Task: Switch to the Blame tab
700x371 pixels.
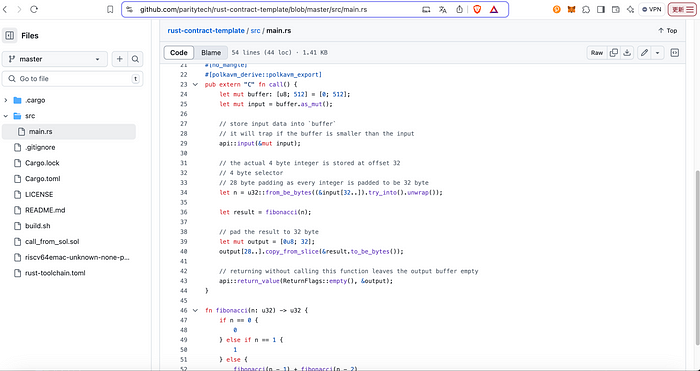Action: pyautogui.click(x=211, y=53)
